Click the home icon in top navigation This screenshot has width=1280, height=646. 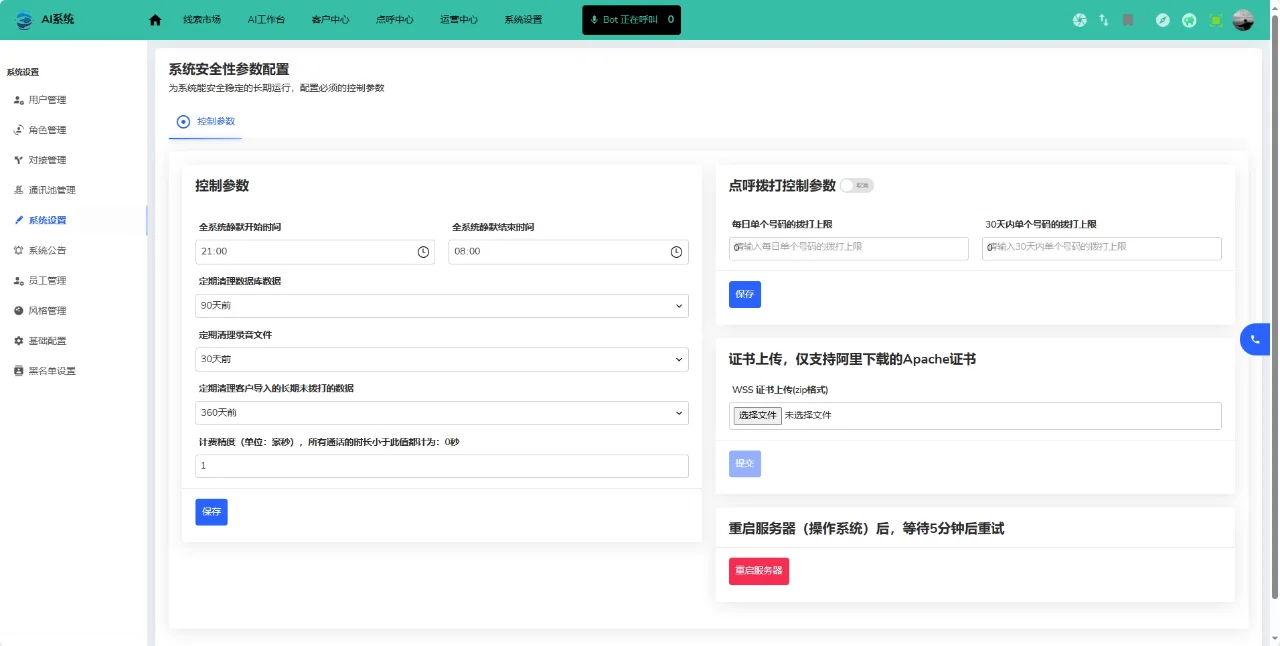tap(155, 20)
